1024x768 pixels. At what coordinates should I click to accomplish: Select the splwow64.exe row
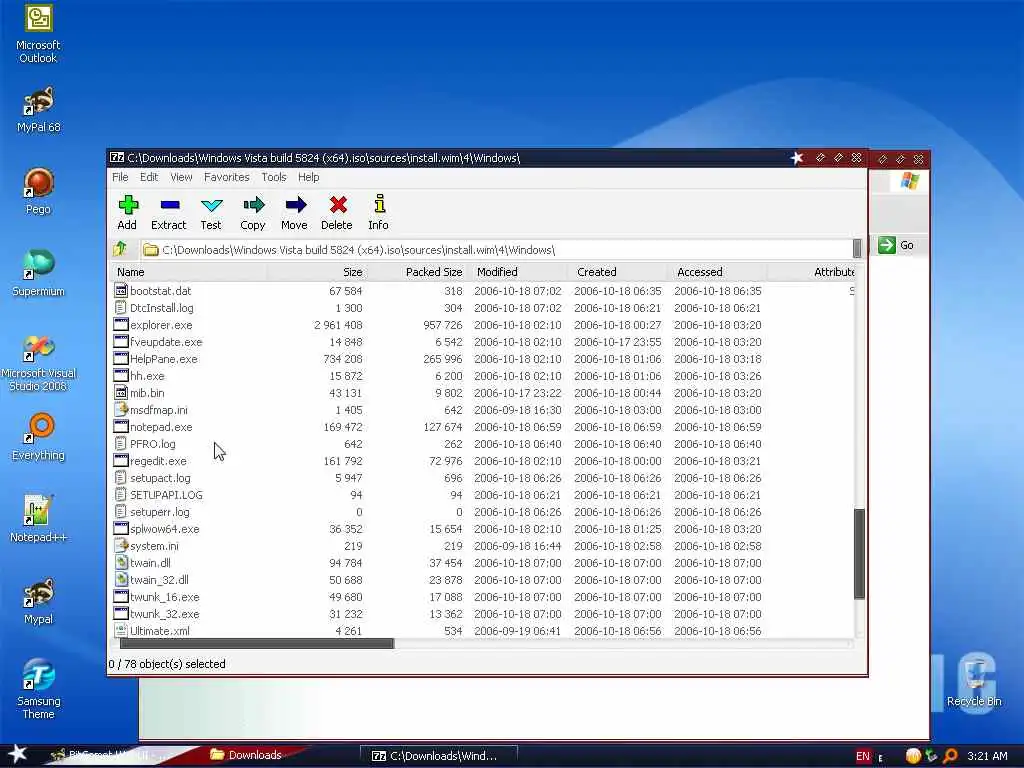[483, 528]
